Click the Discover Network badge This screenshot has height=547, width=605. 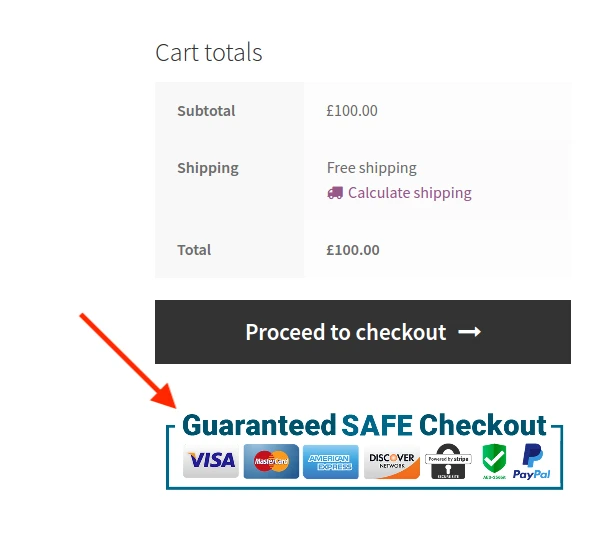[x=391, y=462]
